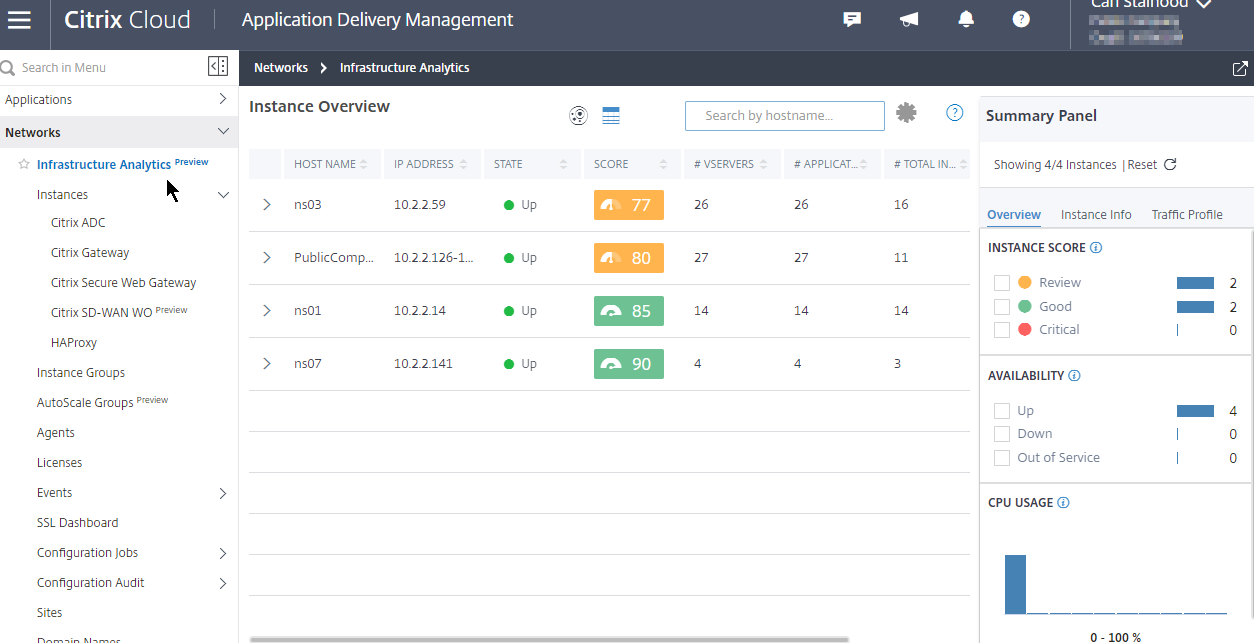Expand the Configuration Jobs submenu
Screen dimensions: 1254x643
pyautogui.click(x=223, y=553)
